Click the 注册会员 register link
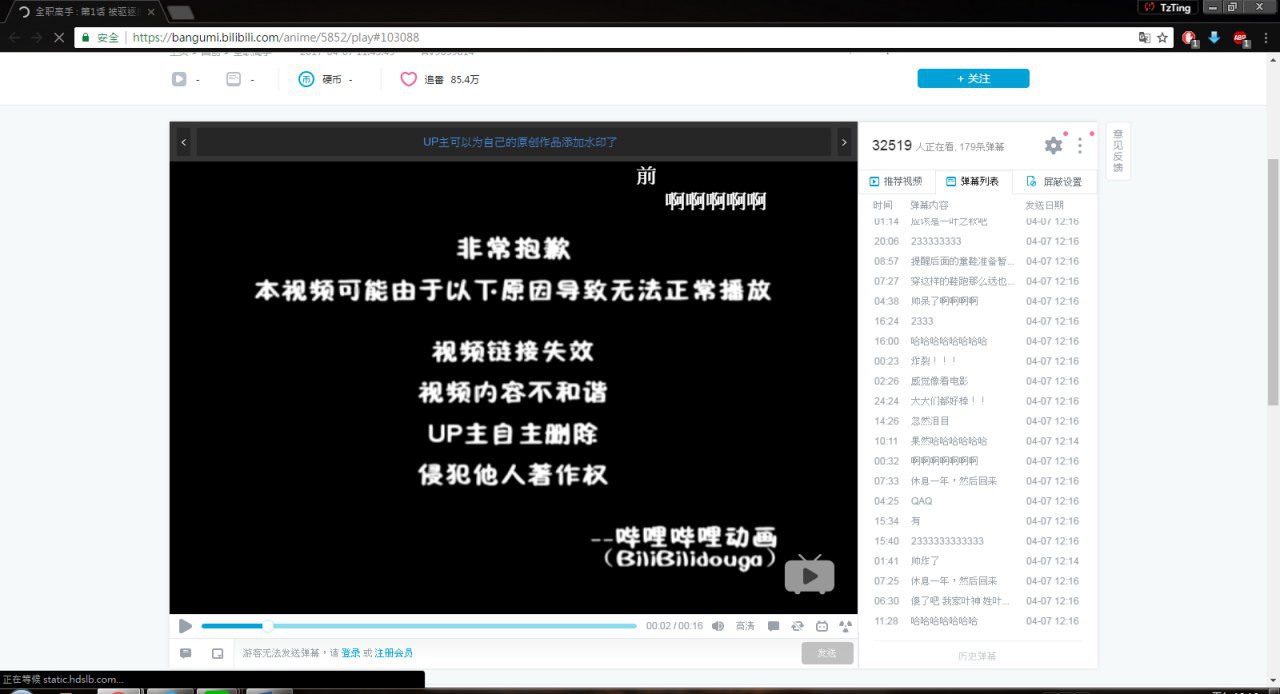Viewport: 1280px width, 694px height. coord(393,653)
